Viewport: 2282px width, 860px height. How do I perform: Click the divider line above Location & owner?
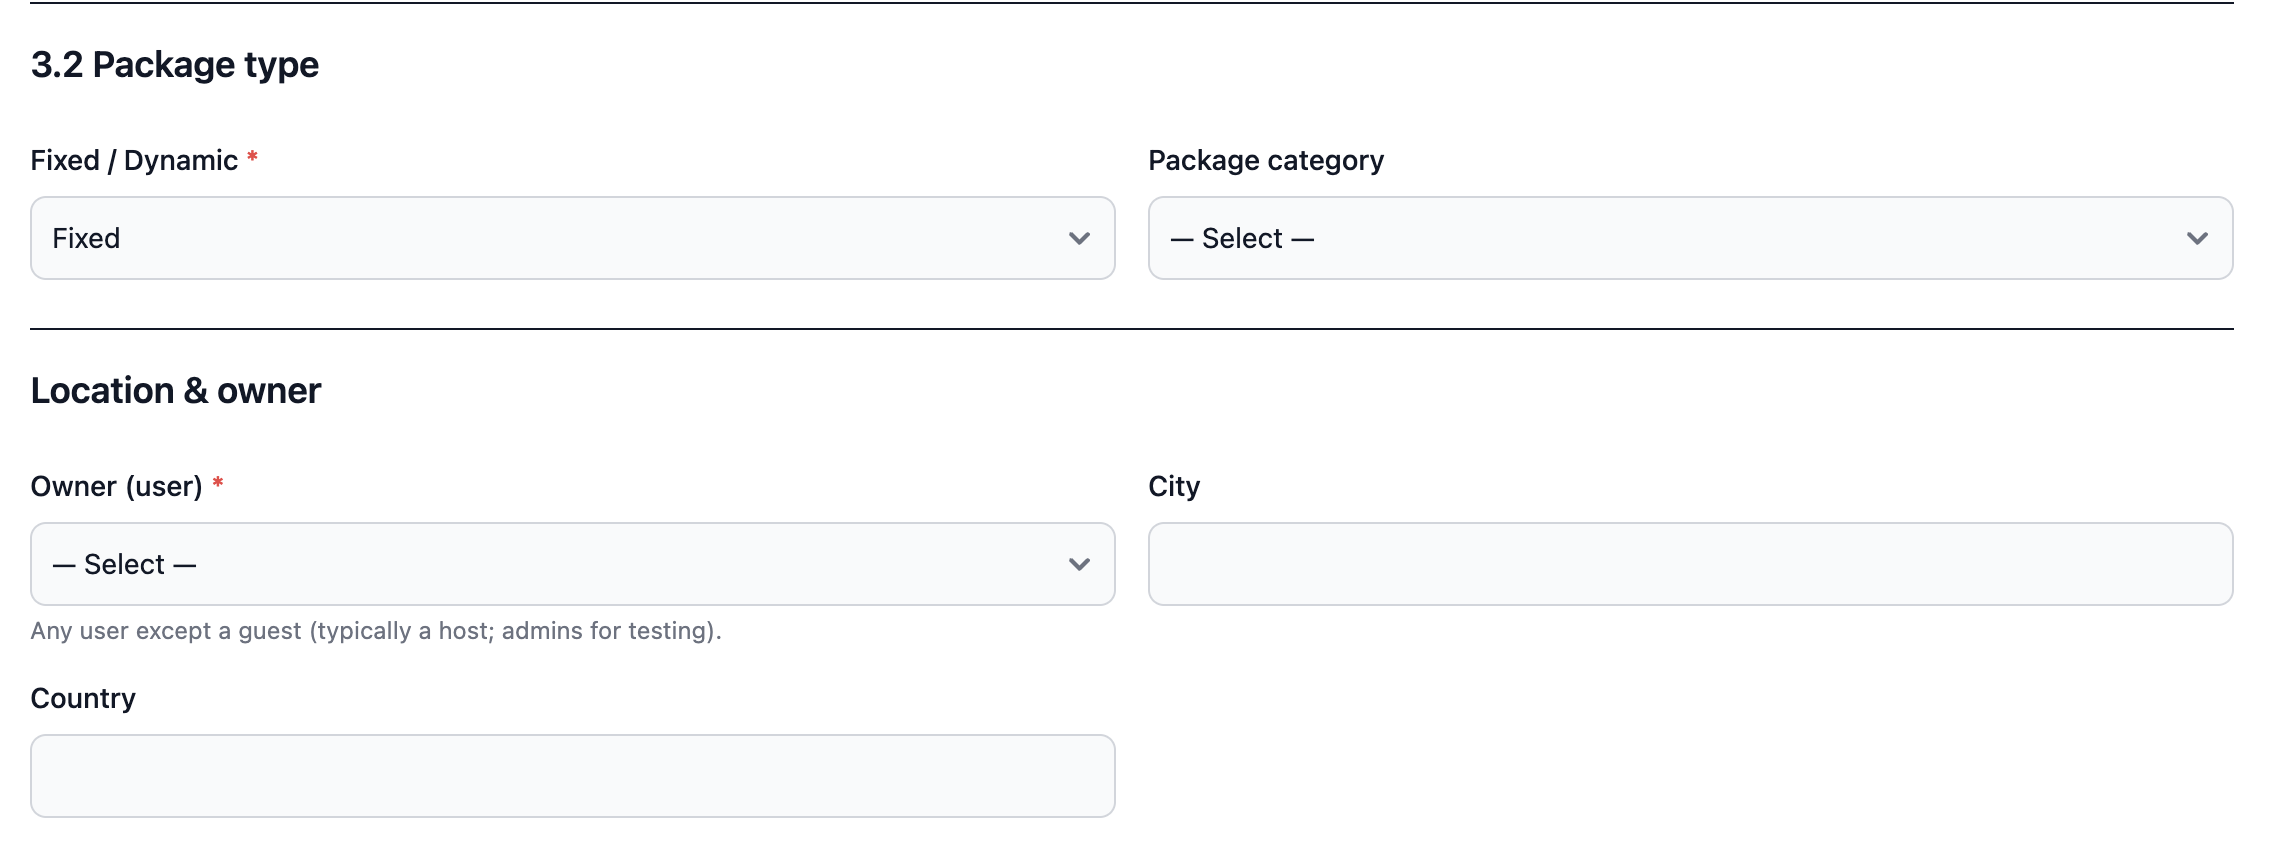[x=1131, y=328]
